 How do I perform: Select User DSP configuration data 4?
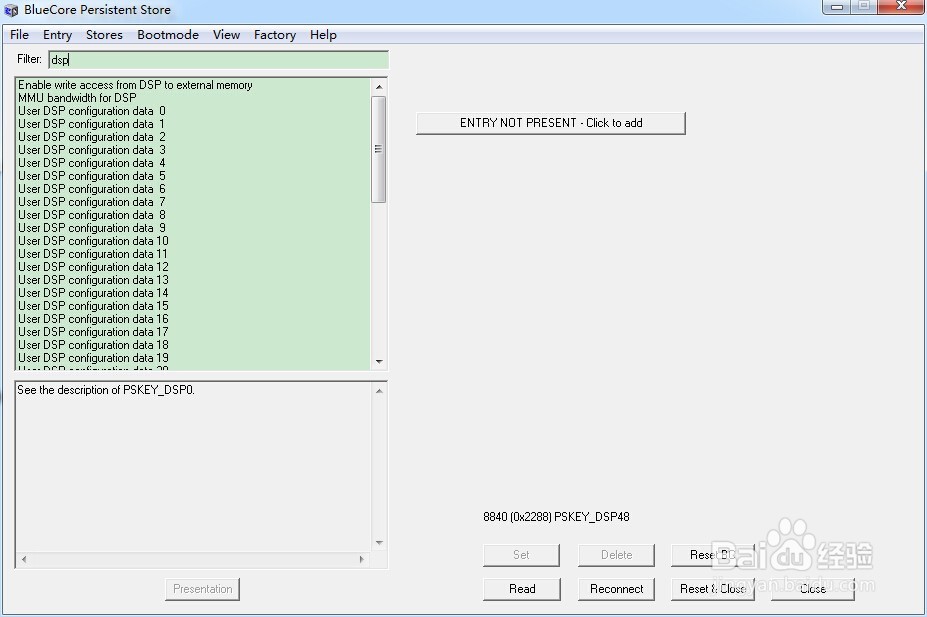[193, 163]
